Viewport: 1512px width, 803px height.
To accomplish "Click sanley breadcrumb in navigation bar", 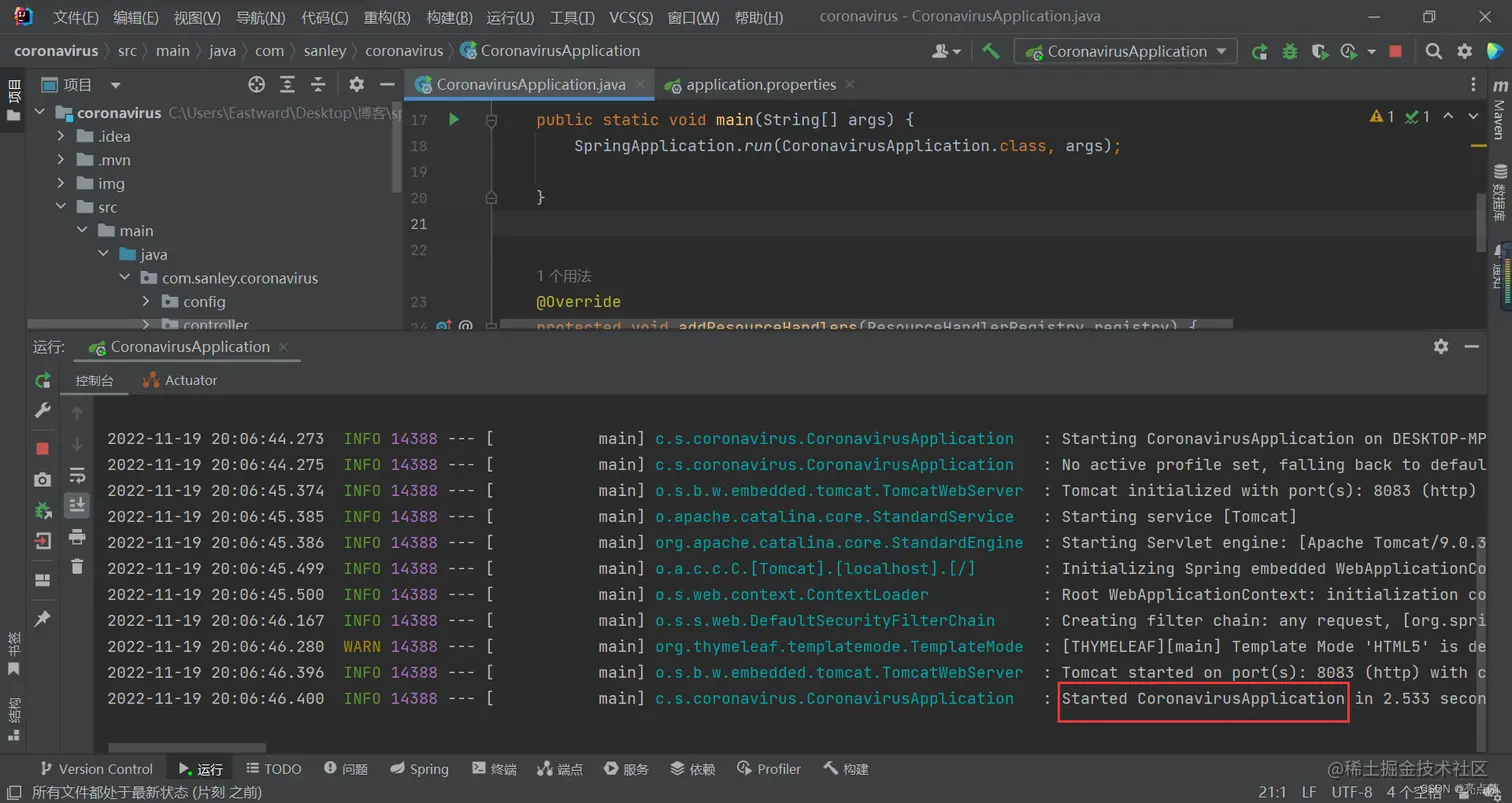I will point(324,51).
